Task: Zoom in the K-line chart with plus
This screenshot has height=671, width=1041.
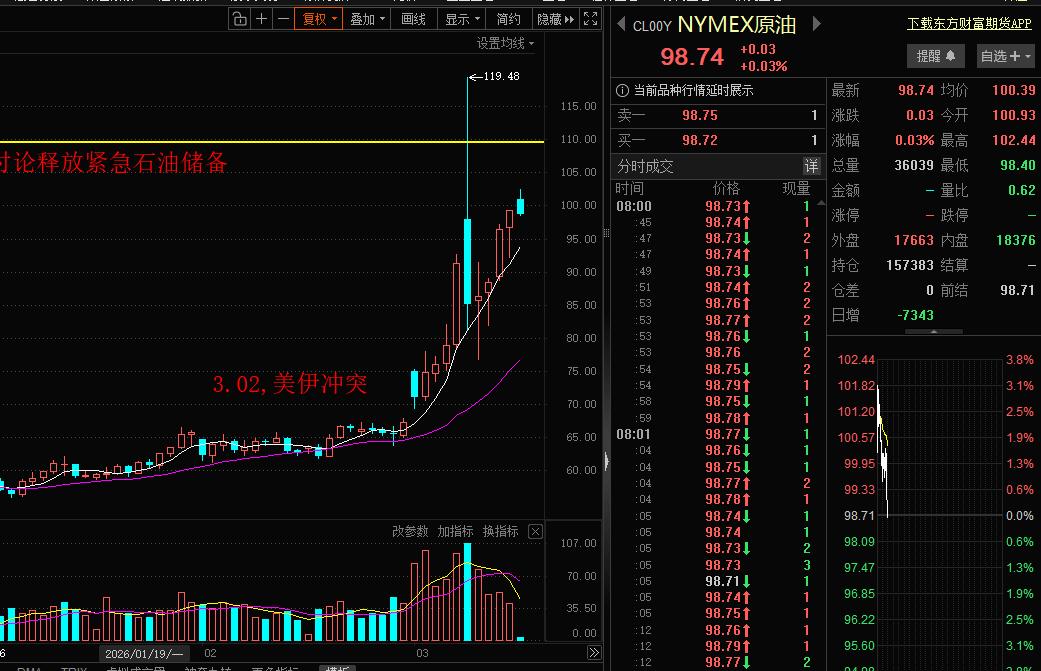Action: coord(262,19)
